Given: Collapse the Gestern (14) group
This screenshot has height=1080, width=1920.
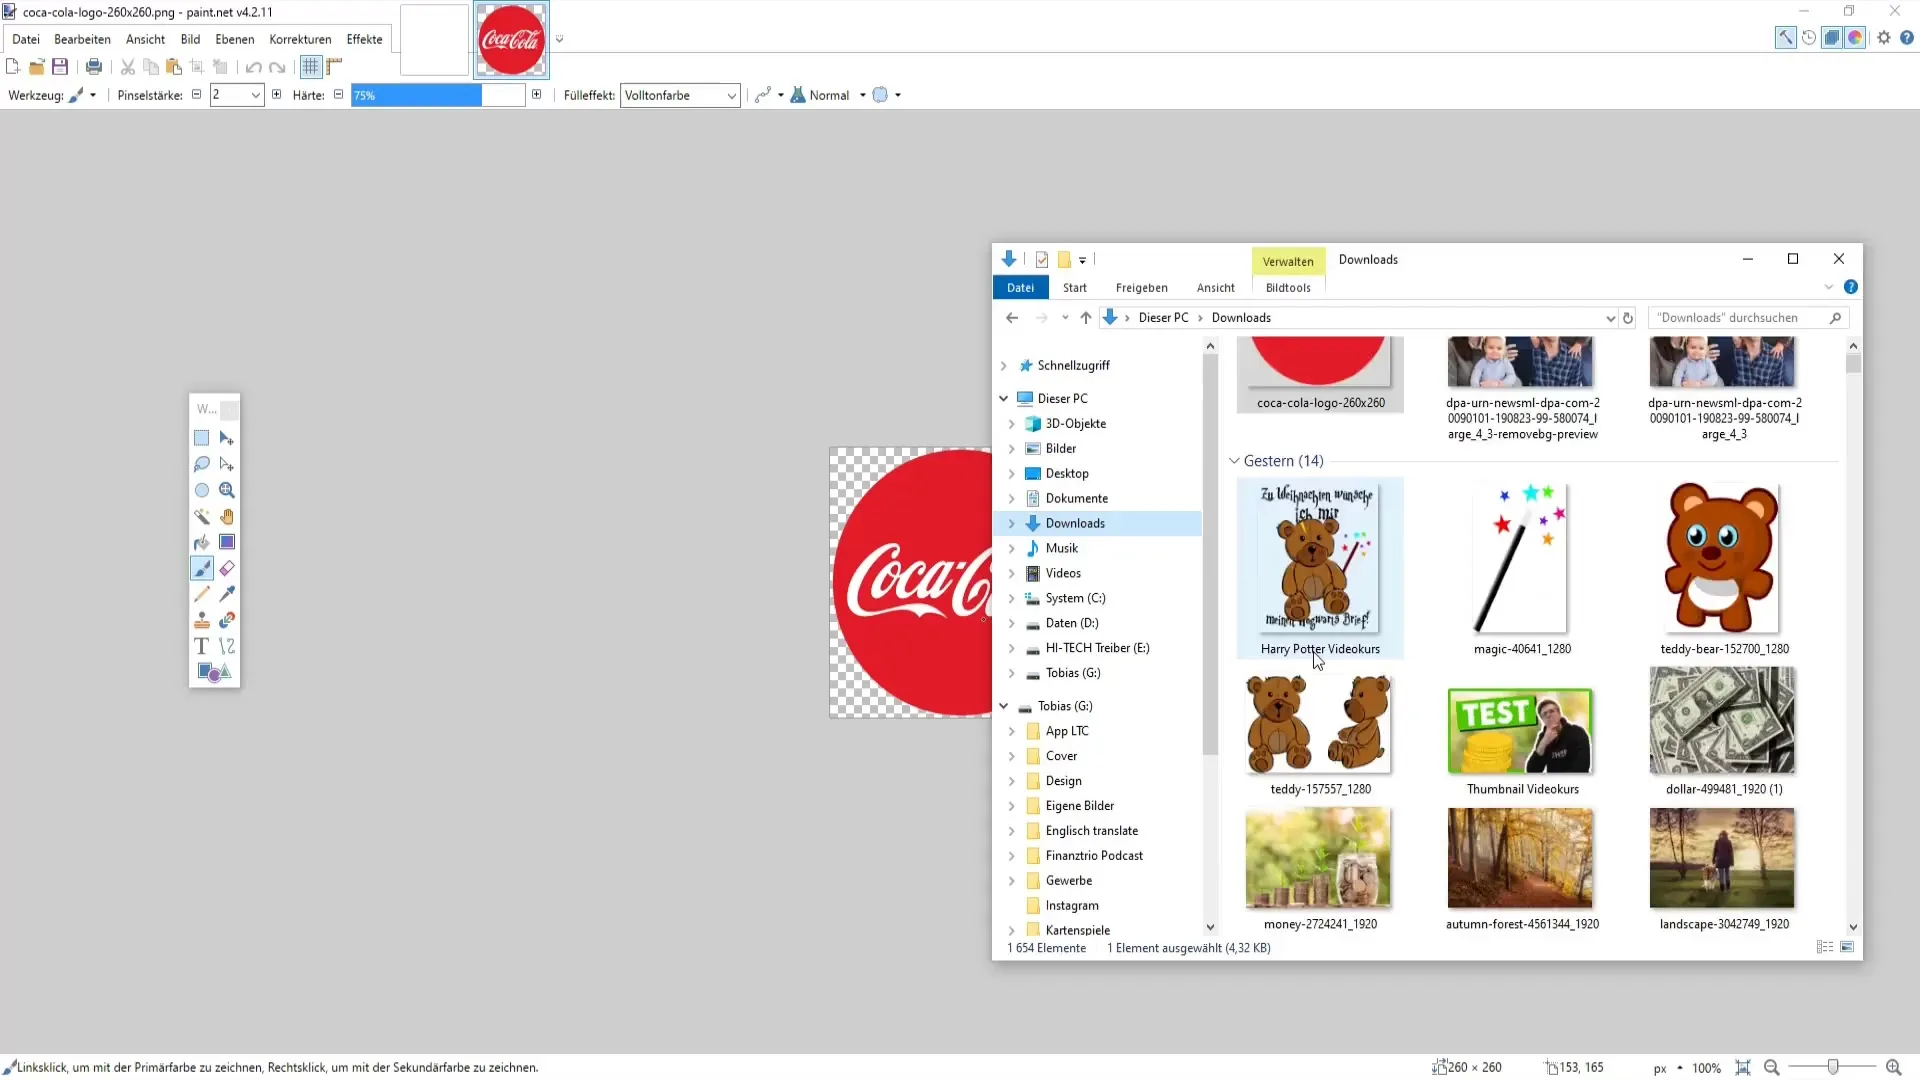Looking at the screenshot, I should pos(1234,461).
